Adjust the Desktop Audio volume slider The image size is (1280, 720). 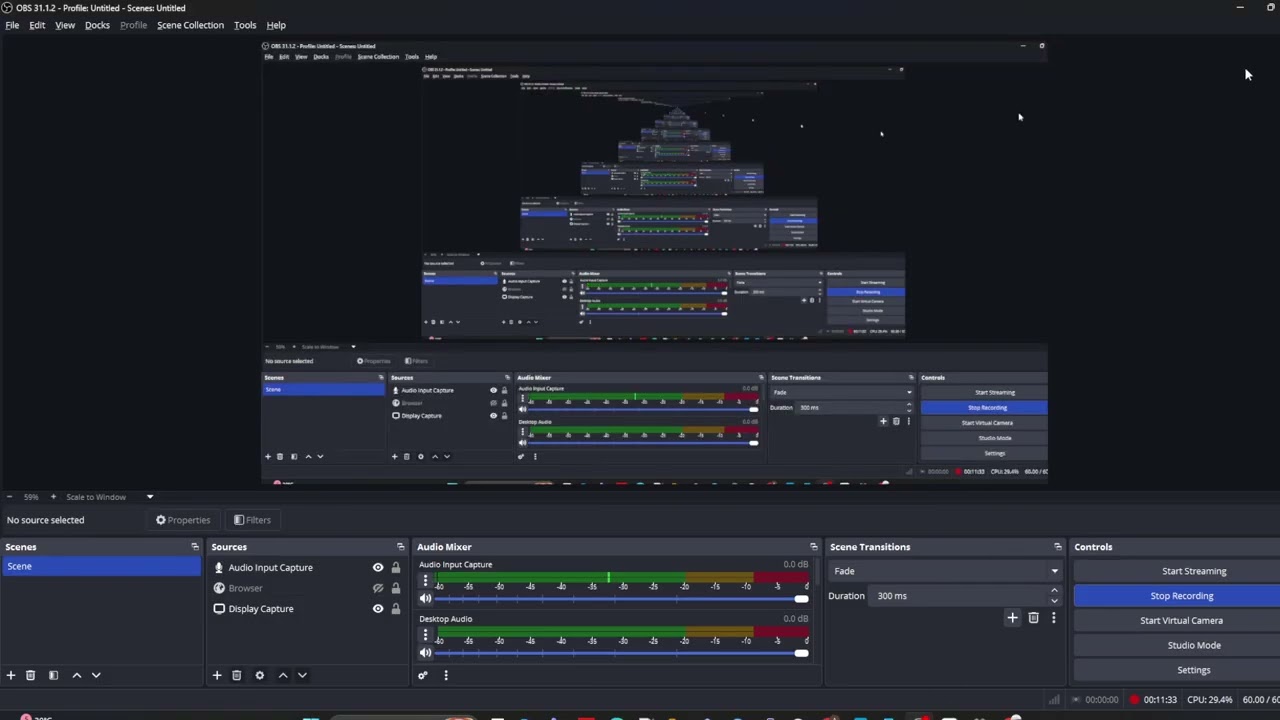pos(622,653)
